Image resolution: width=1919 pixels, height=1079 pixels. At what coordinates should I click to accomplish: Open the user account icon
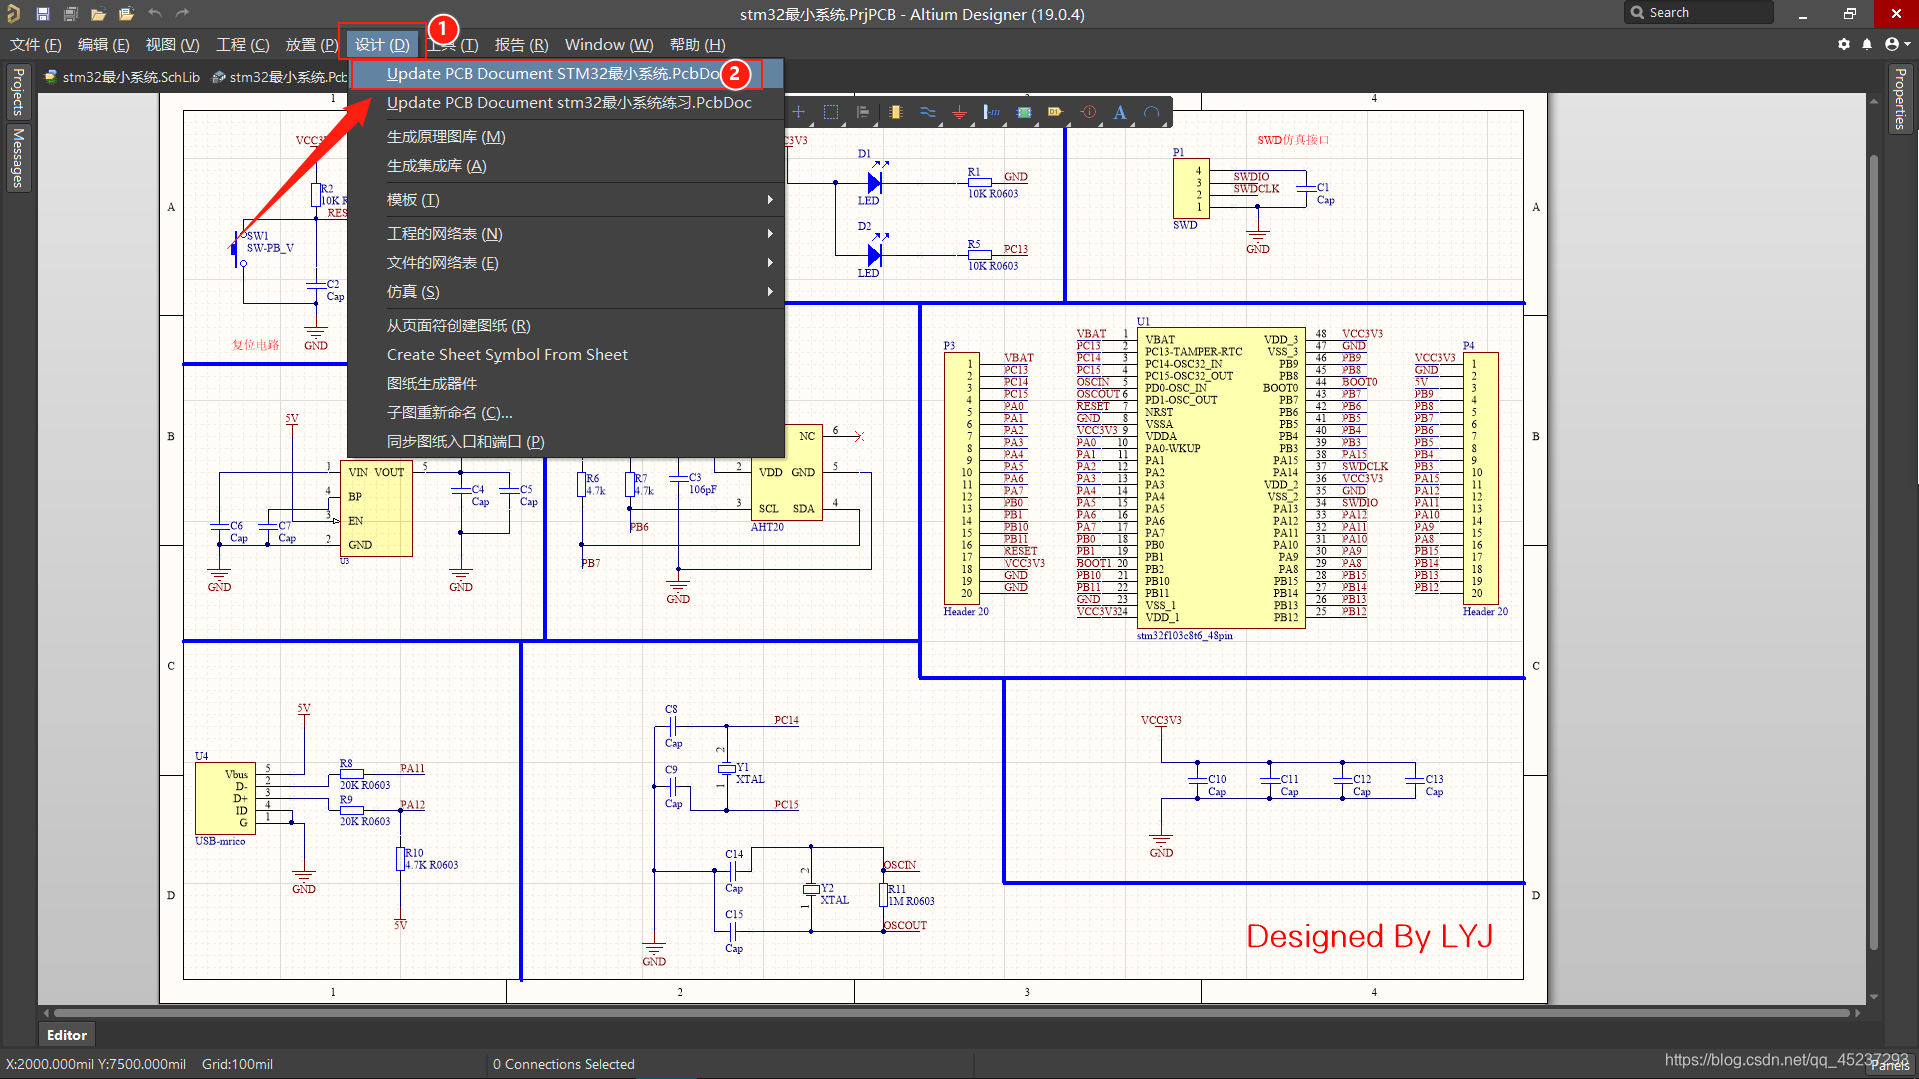pos(1892,44)
